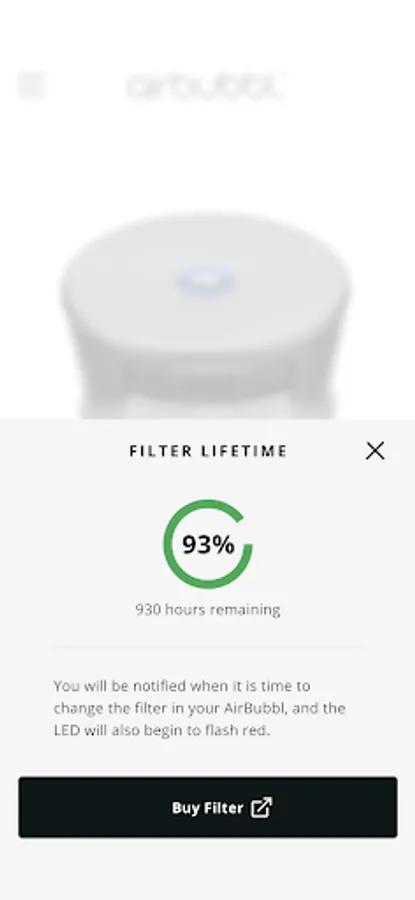Click the blue LED ring on device
The image size is (415, 900).
click(207, 283)
